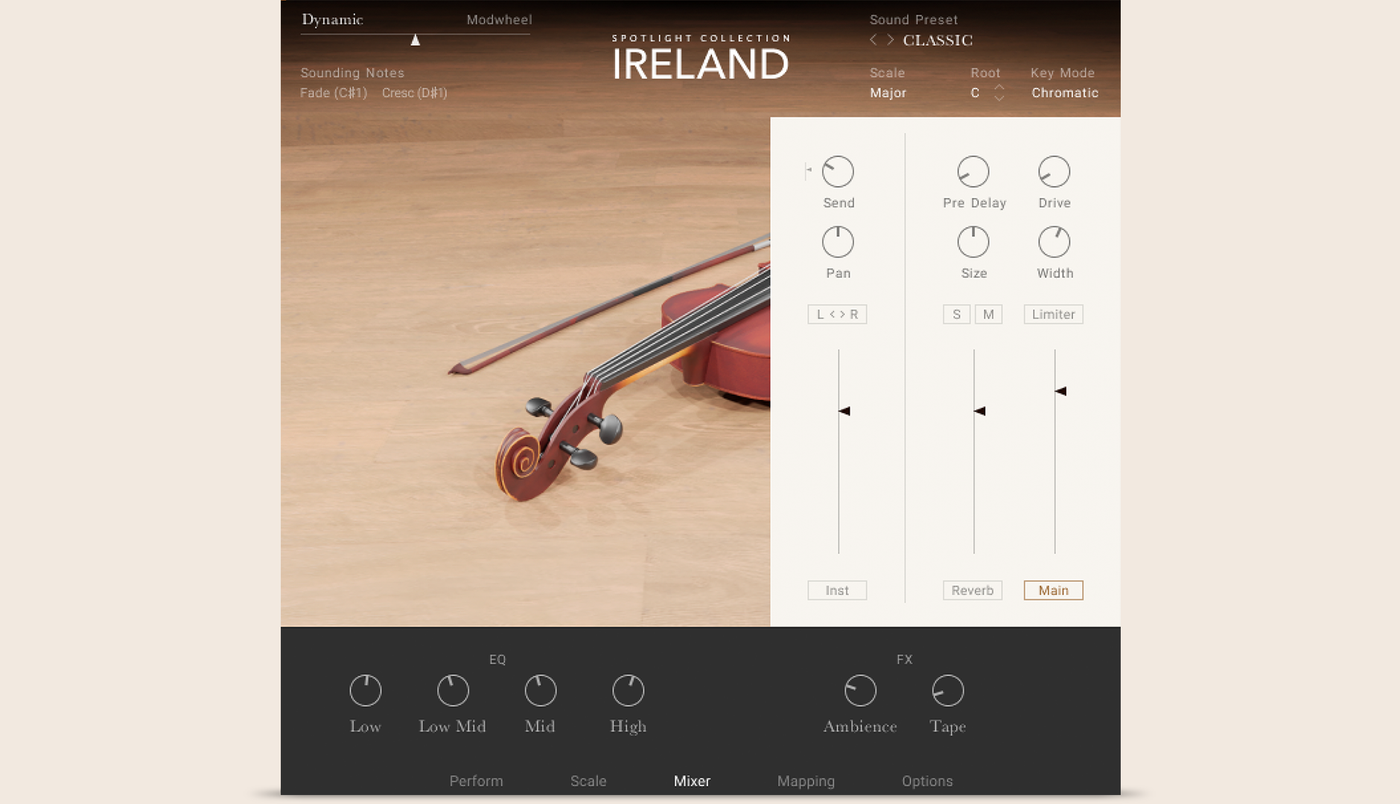This screenshot has height=804, width=1400.
Task: Switch to the Scale tab
Action: coord(588,781)
